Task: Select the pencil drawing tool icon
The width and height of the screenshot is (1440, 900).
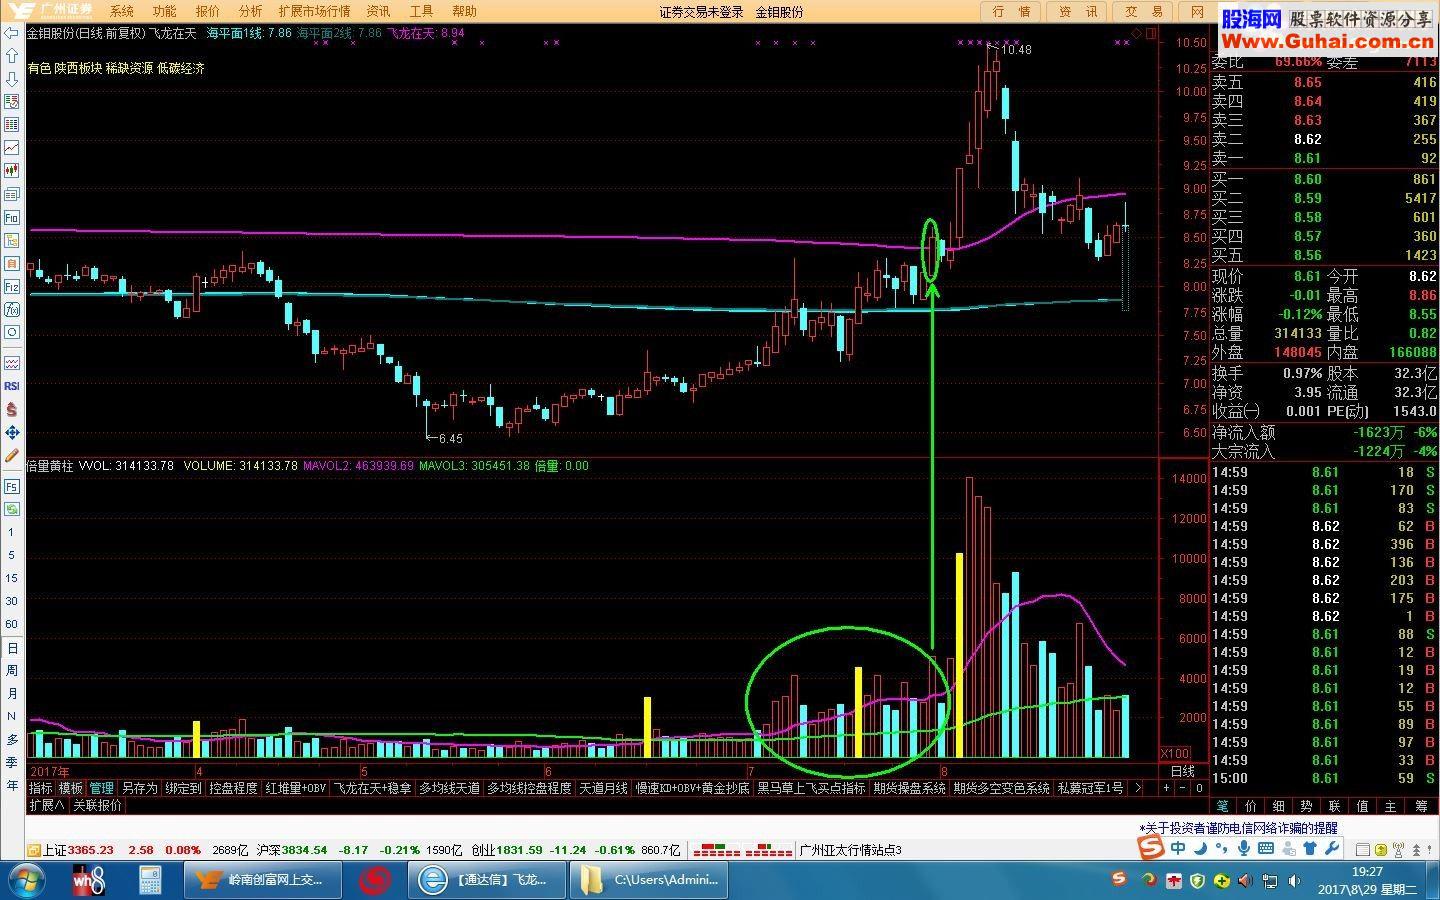Action: coord(12,455)
